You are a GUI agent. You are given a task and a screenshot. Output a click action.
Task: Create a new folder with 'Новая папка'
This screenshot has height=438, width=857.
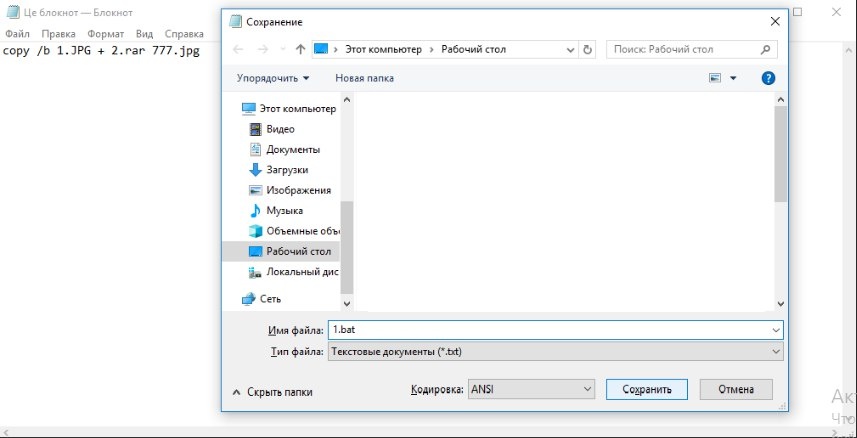point(365,78)
